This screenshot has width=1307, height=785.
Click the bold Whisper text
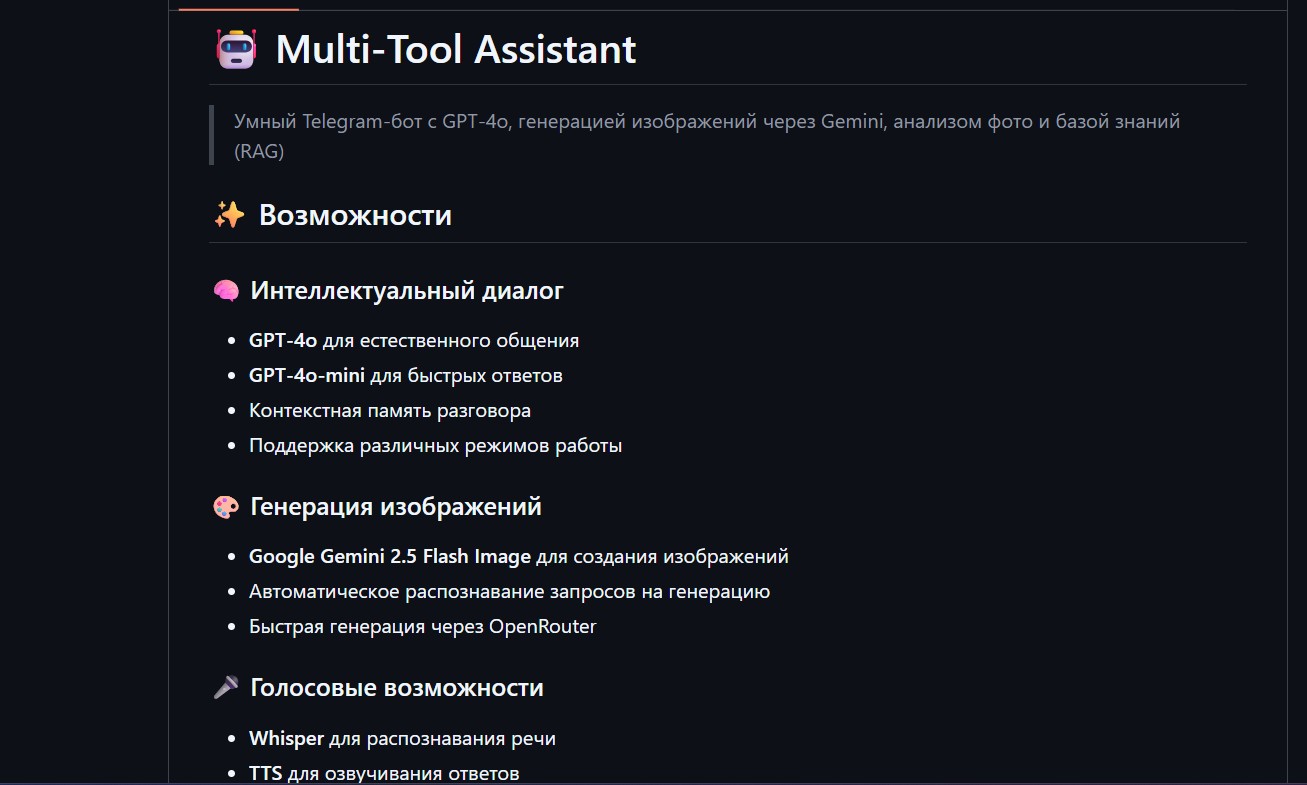click(286, 738)
